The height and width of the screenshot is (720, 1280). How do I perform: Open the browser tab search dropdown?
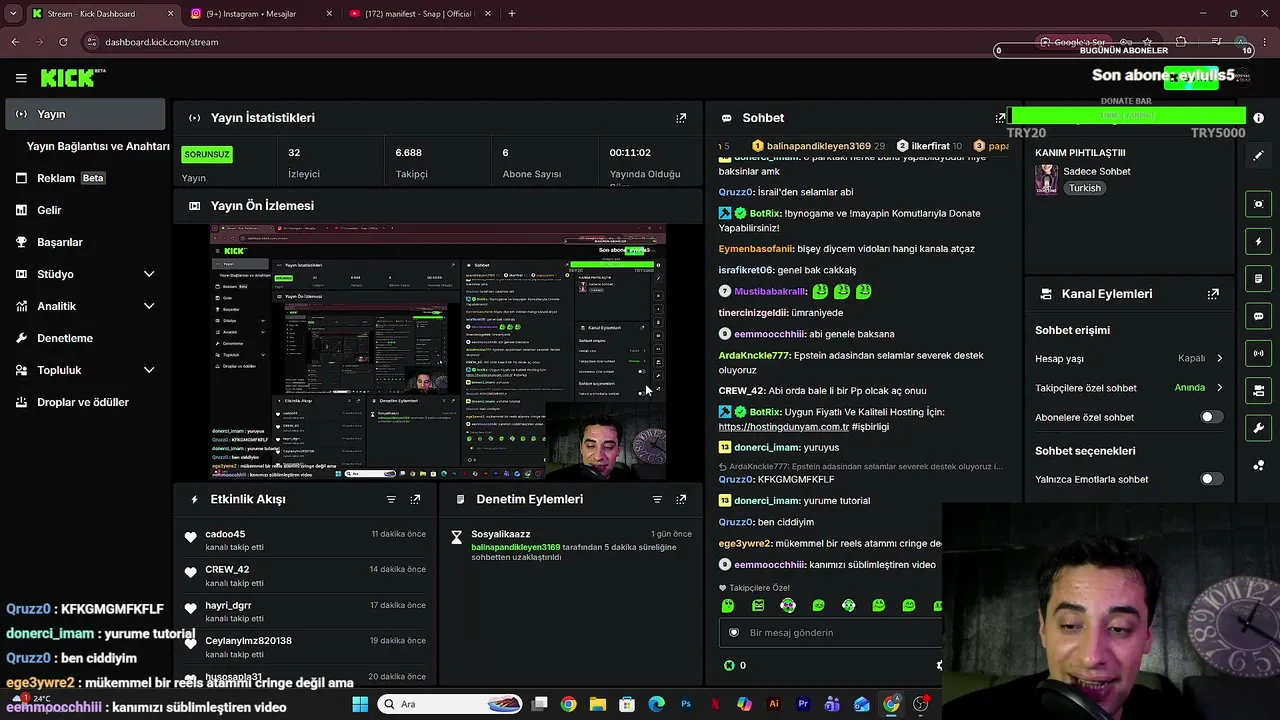[x=13, y=14]
